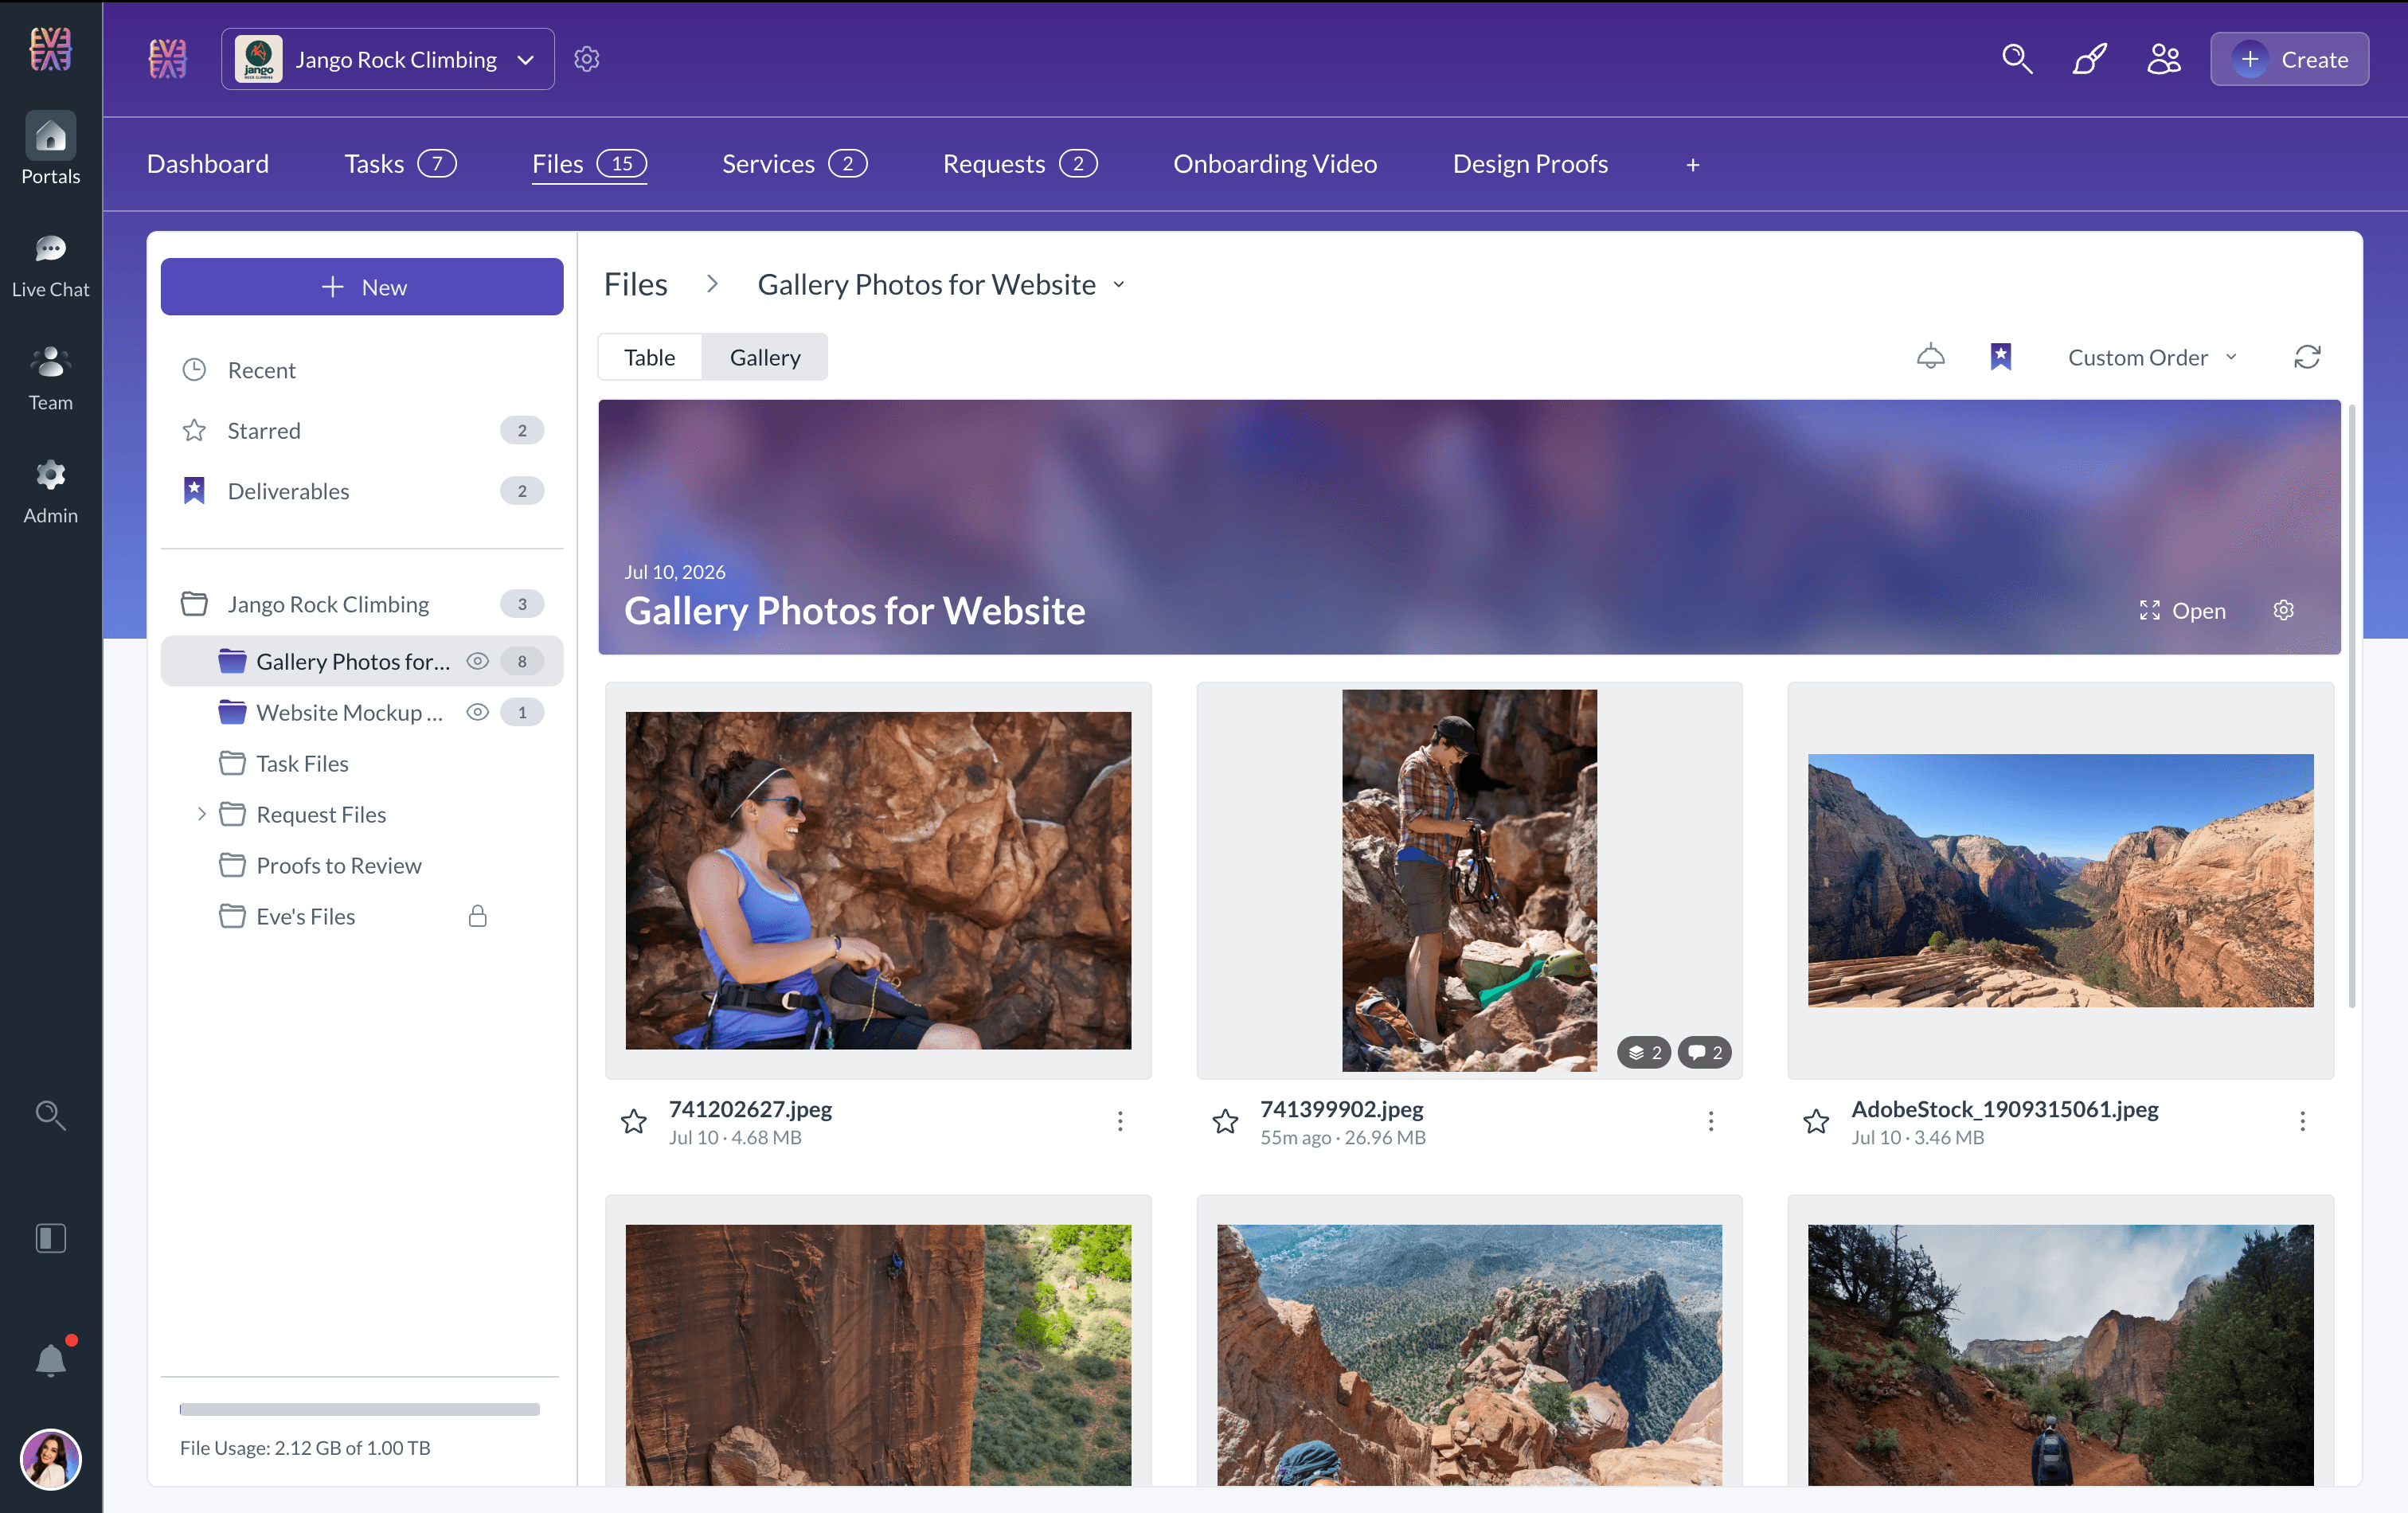Open the members people icon
Viewport: 2408px width, 1513px height.
click(x=2164, y=59)
